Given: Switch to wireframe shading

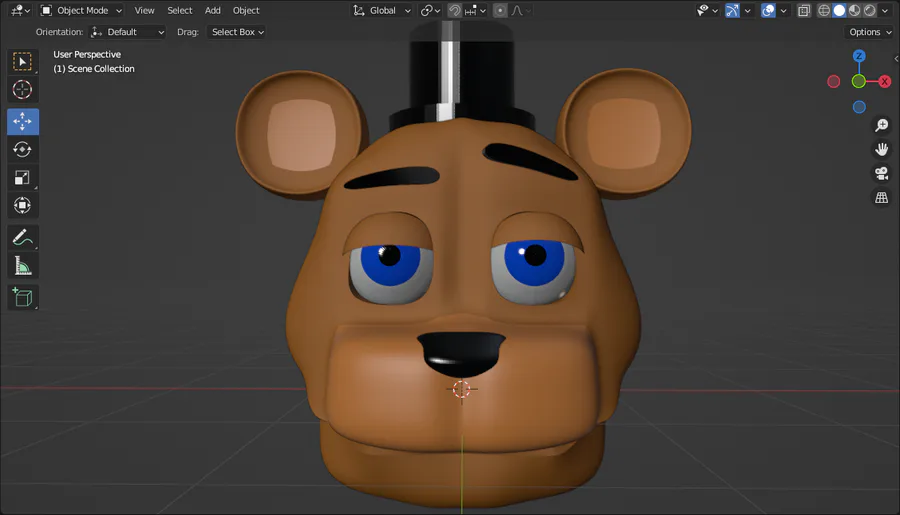Looking at the screenshot, I should [x=824, y=10].
